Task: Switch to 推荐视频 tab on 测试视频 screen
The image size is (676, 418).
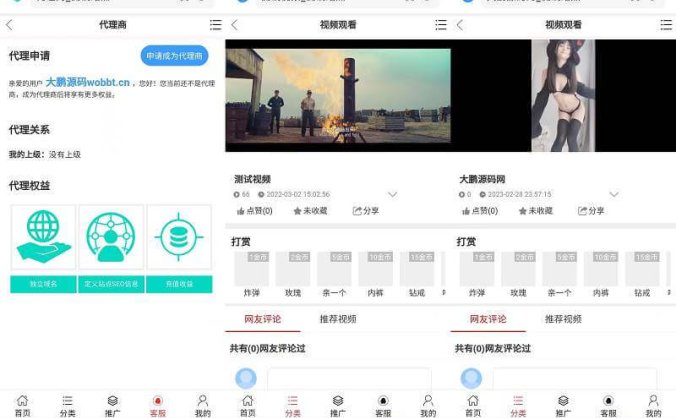Action: click(x=338, y=319)
